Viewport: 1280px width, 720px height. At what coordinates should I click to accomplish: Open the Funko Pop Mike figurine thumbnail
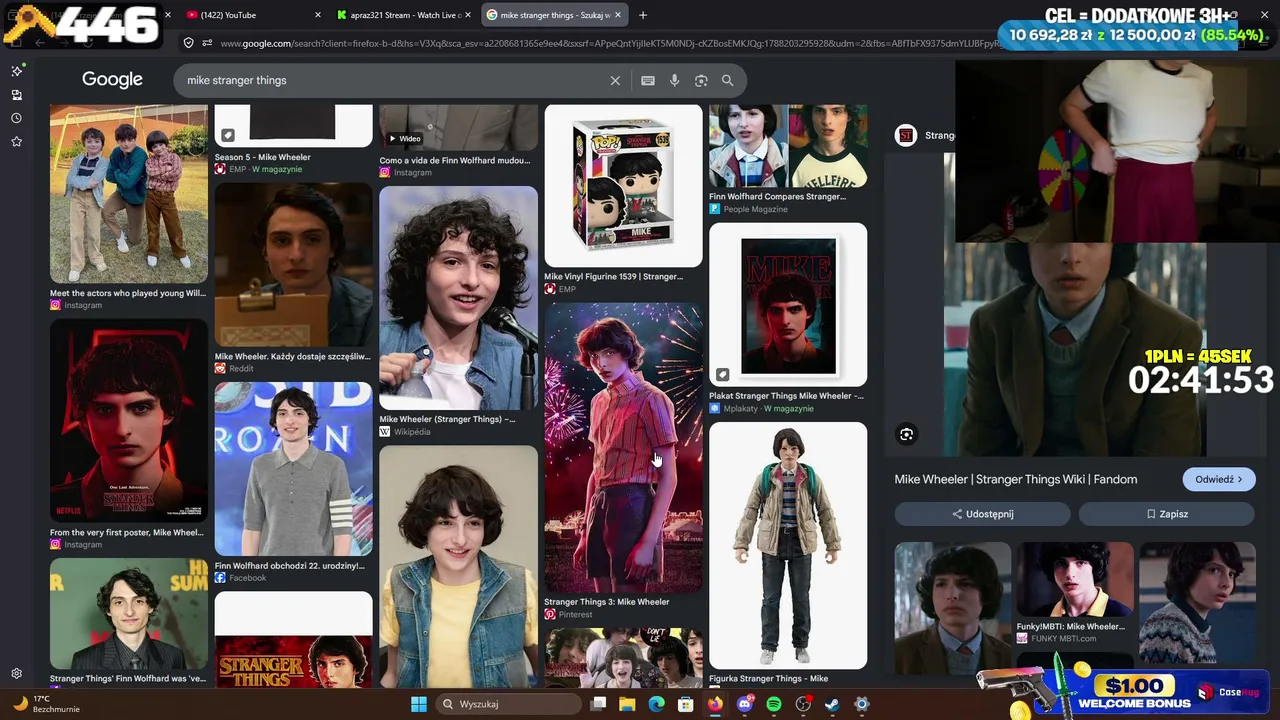tap(623, 186)
